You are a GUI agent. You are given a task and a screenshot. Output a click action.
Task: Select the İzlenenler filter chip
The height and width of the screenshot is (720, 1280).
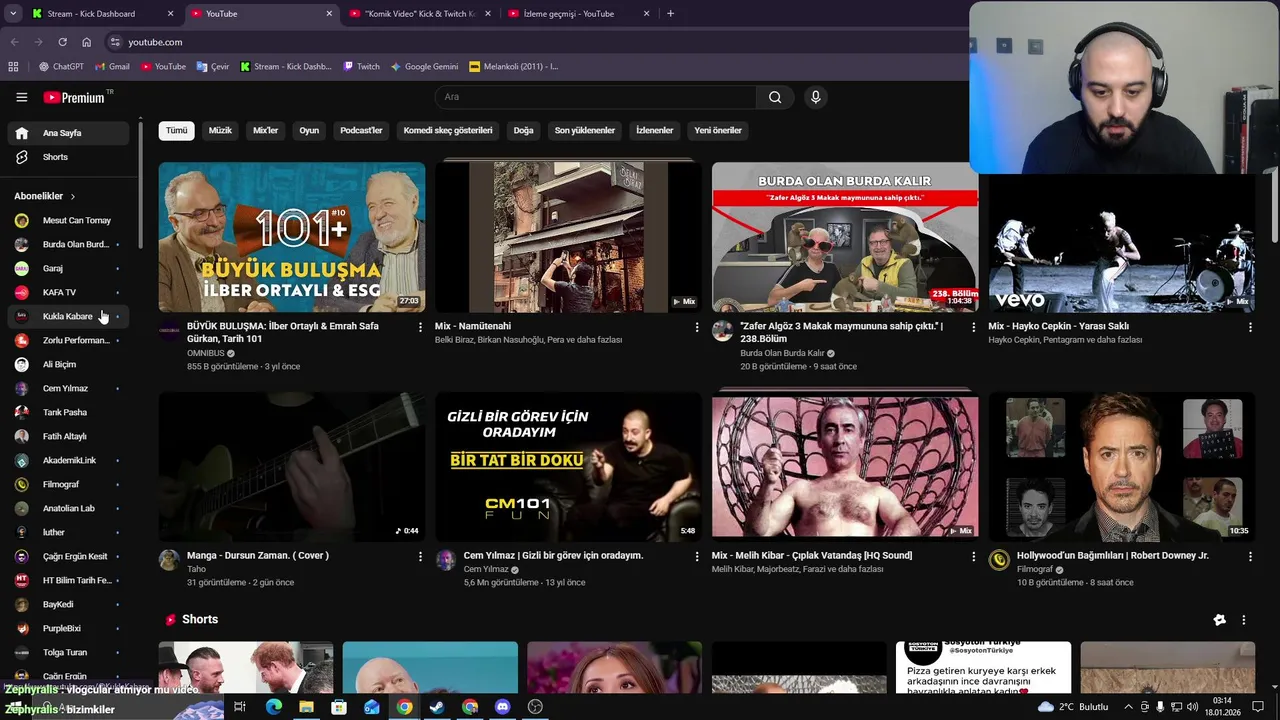click(x=655, y=130)
